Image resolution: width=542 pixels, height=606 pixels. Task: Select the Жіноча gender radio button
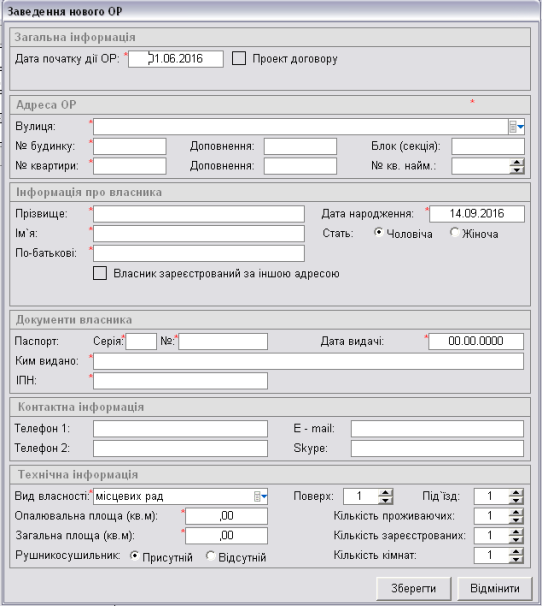click(455, 232)
